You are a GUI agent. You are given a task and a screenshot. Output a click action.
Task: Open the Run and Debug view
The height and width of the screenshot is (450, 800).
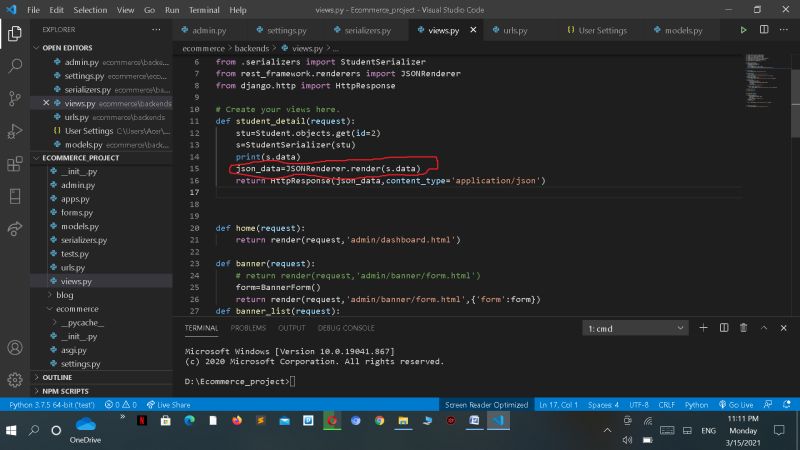tap(15, 131)
